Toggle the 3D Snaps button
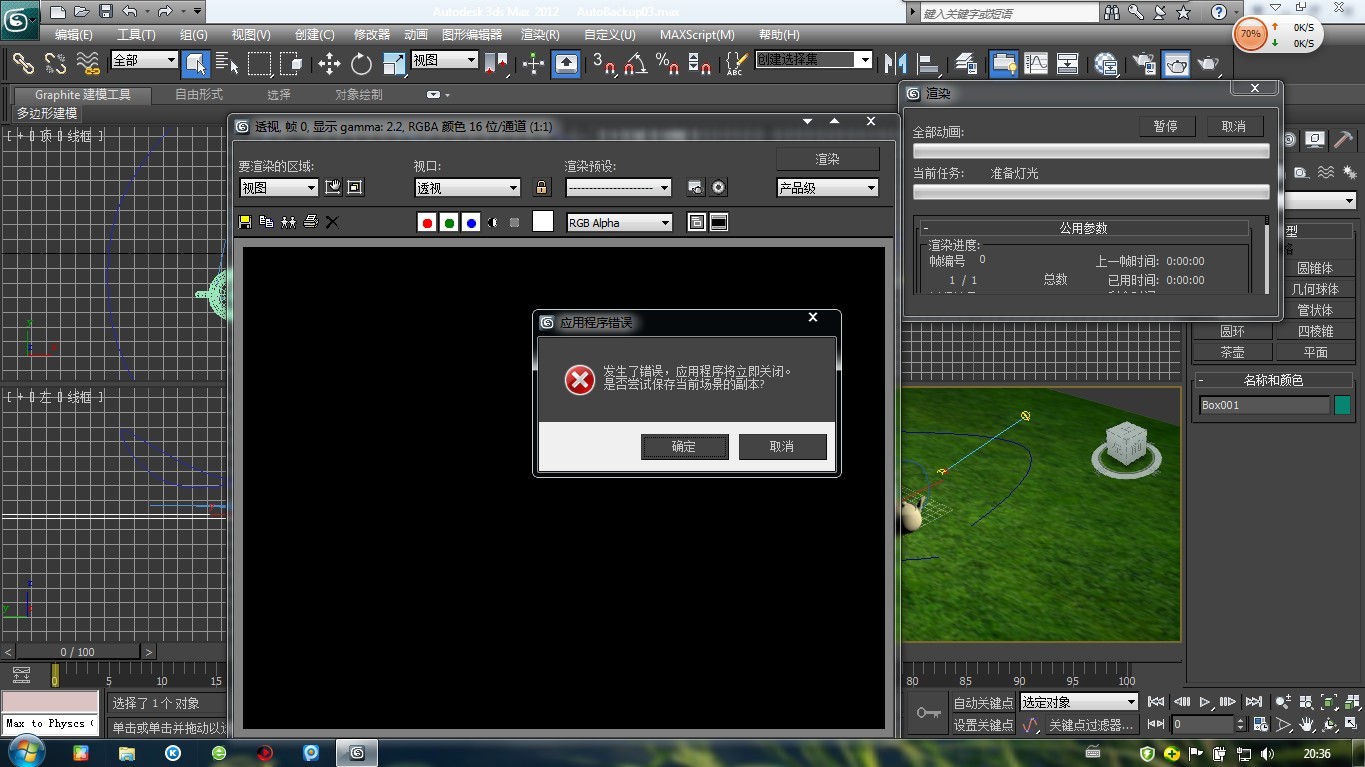 [x=604, y=64]
